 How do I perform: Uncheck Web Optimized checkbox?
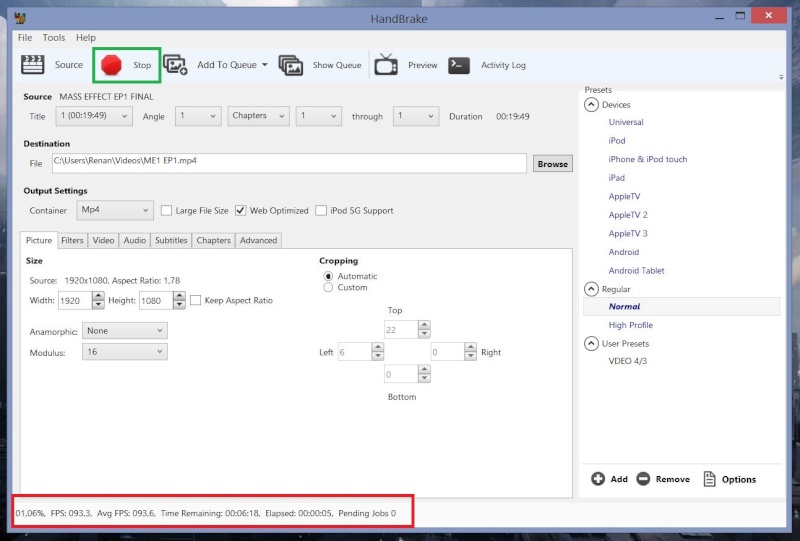[240, 210]
